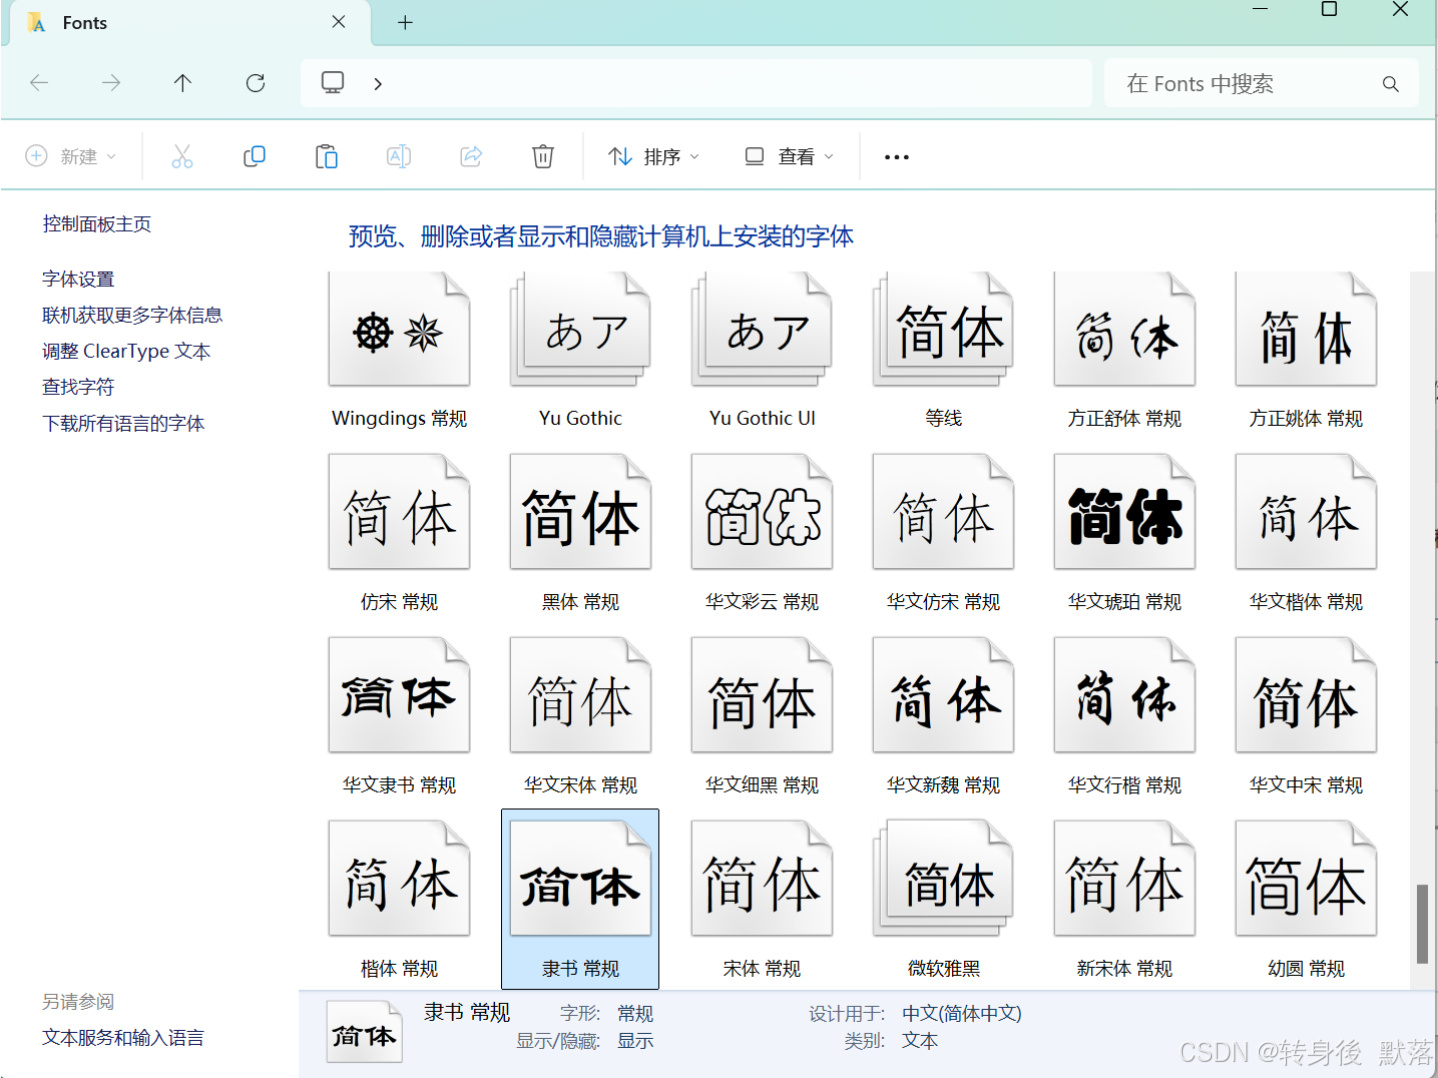Click the Paste clipboard icon
Image resolution: width=1438 pixels, height=1078 pixels.
(x=326, y=156)
